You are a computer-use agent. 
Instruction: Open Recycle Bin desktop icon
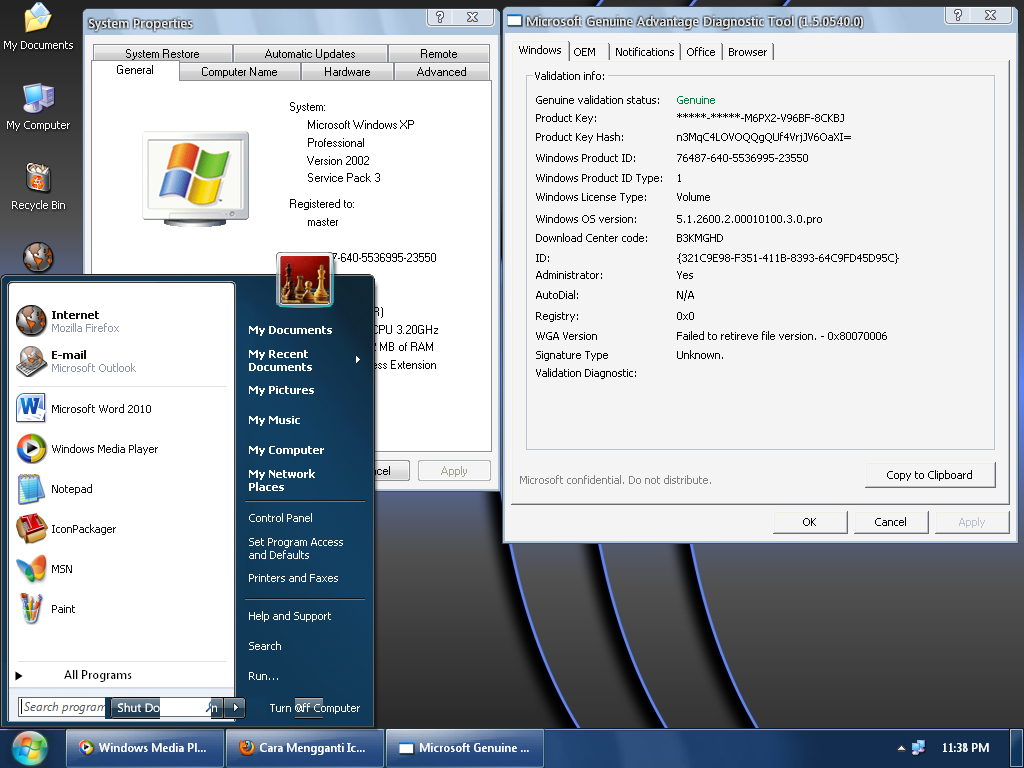38,187
